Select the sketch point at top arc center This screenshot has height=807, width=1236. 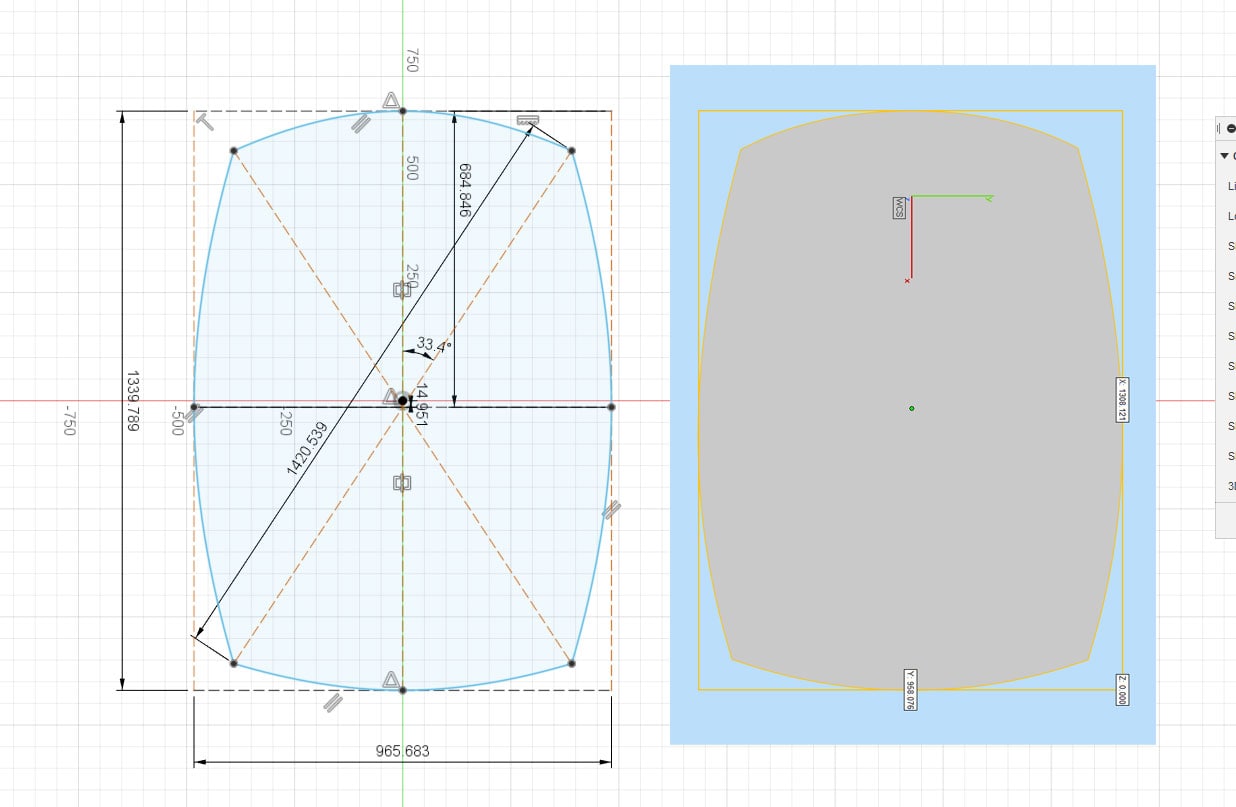coord(402,111)
